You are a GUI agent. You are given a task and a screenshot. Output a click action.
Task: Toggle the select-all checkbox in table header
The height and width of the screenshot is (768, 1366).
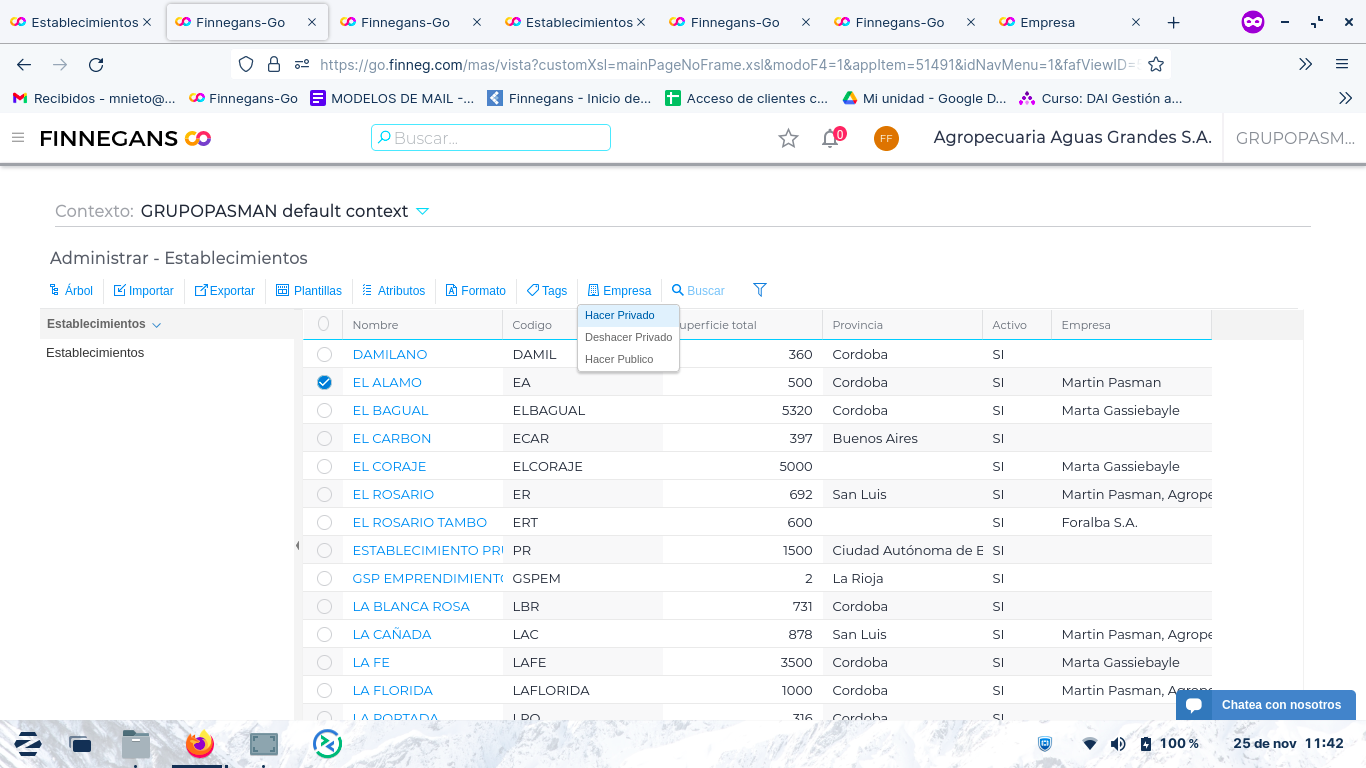point(323,324)
